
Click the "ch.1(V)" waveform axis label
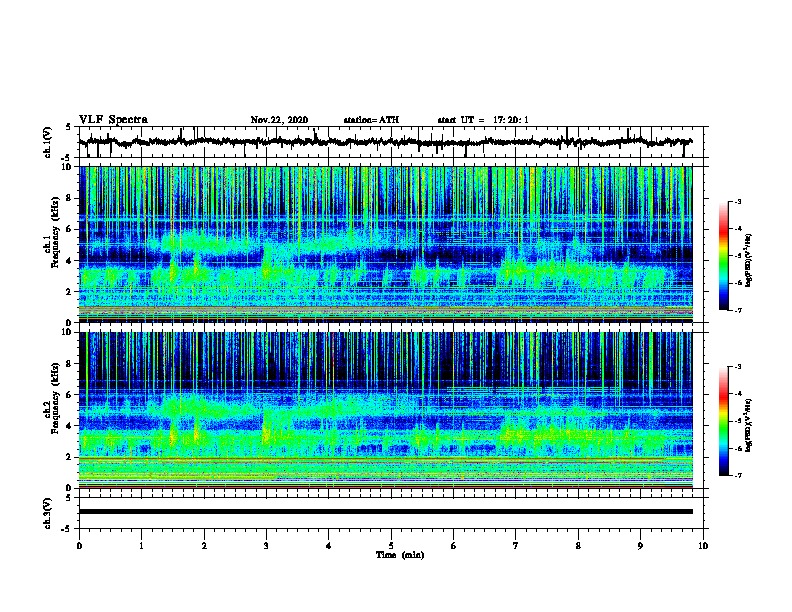pos(48,142)
